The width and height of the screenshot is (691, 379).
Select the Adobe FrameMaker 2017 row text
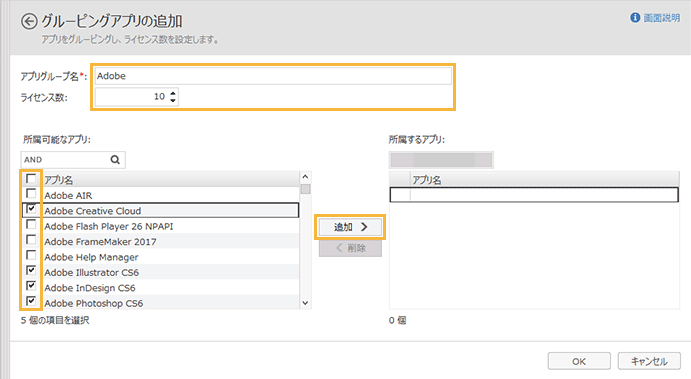pos(100,242)
